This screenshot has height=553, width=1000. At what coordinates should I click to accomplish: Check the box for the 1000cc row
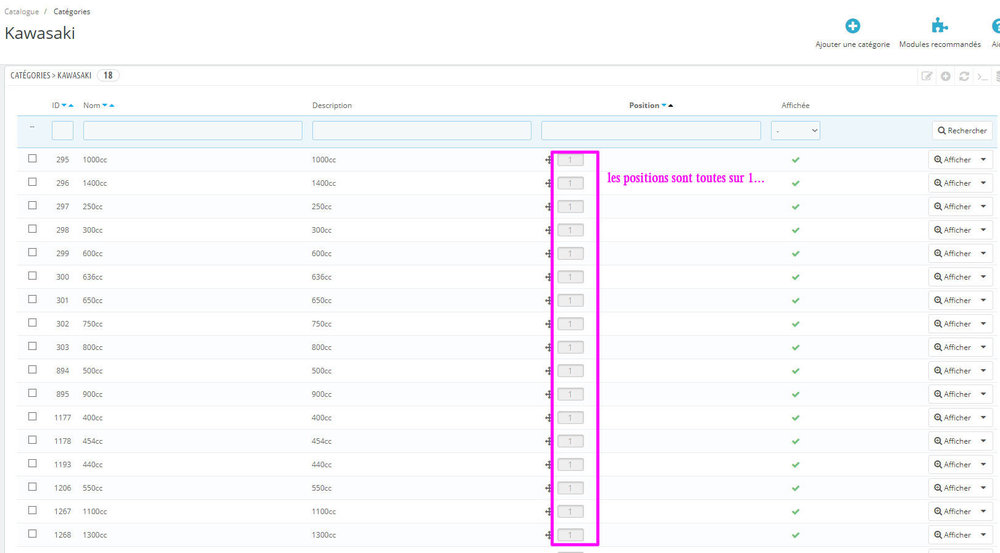pos(33,159)
